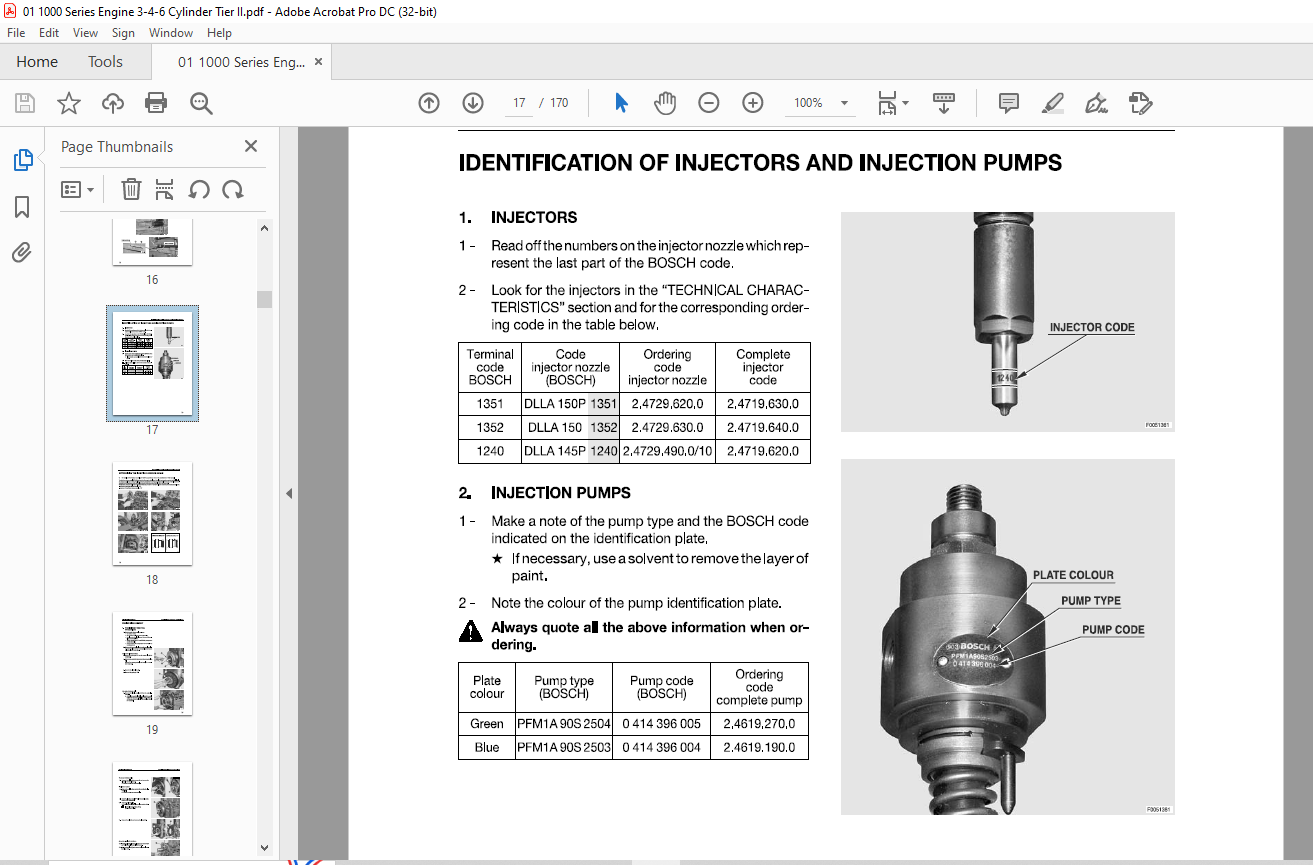Collapse the navigation pane arrow

[x=289, y=493]
